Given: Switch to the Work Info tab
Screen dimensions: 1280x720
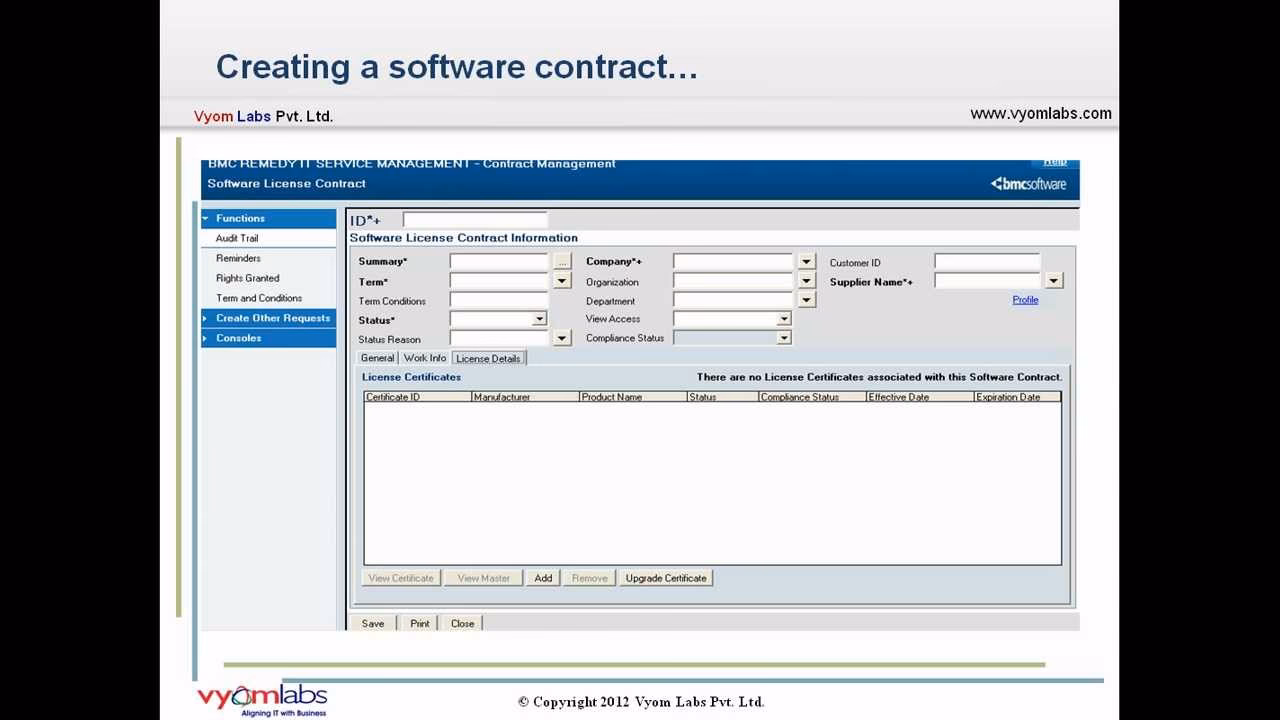Looking at the screenshot, I should (425, 358).
